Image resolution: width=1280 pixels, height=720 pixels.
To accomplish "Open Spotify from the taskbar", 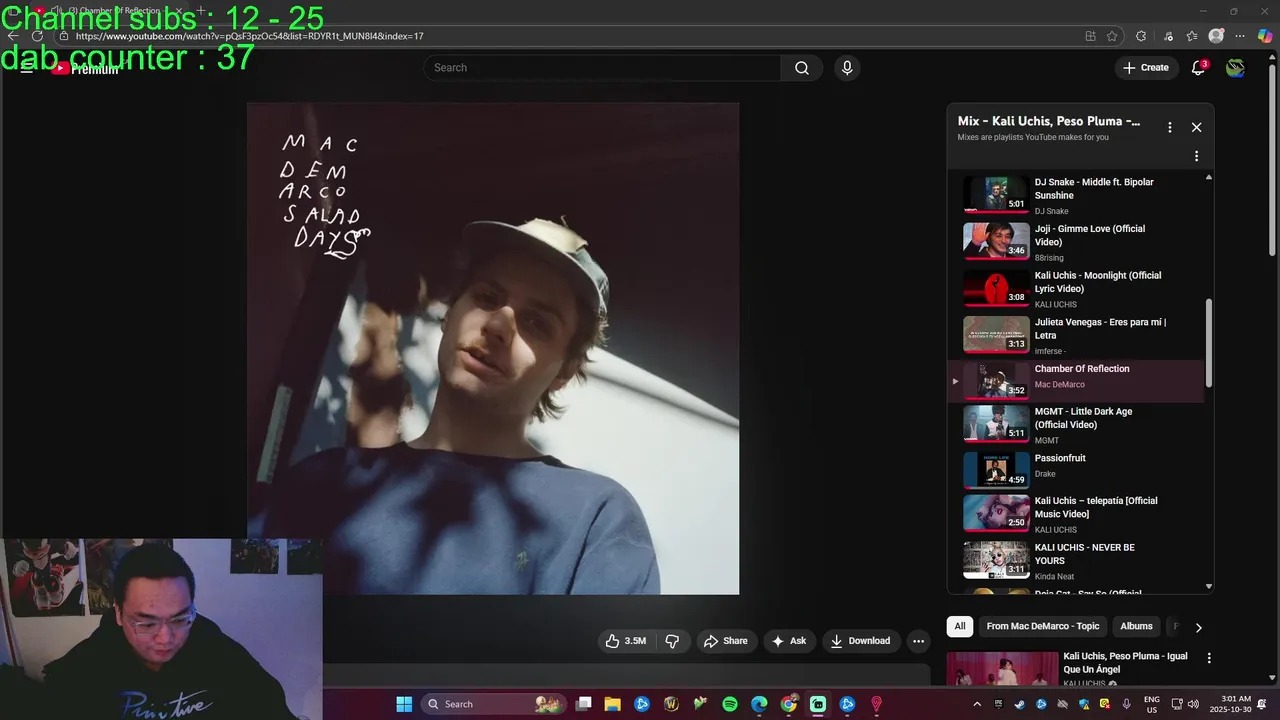I will [x=730, y=704].
